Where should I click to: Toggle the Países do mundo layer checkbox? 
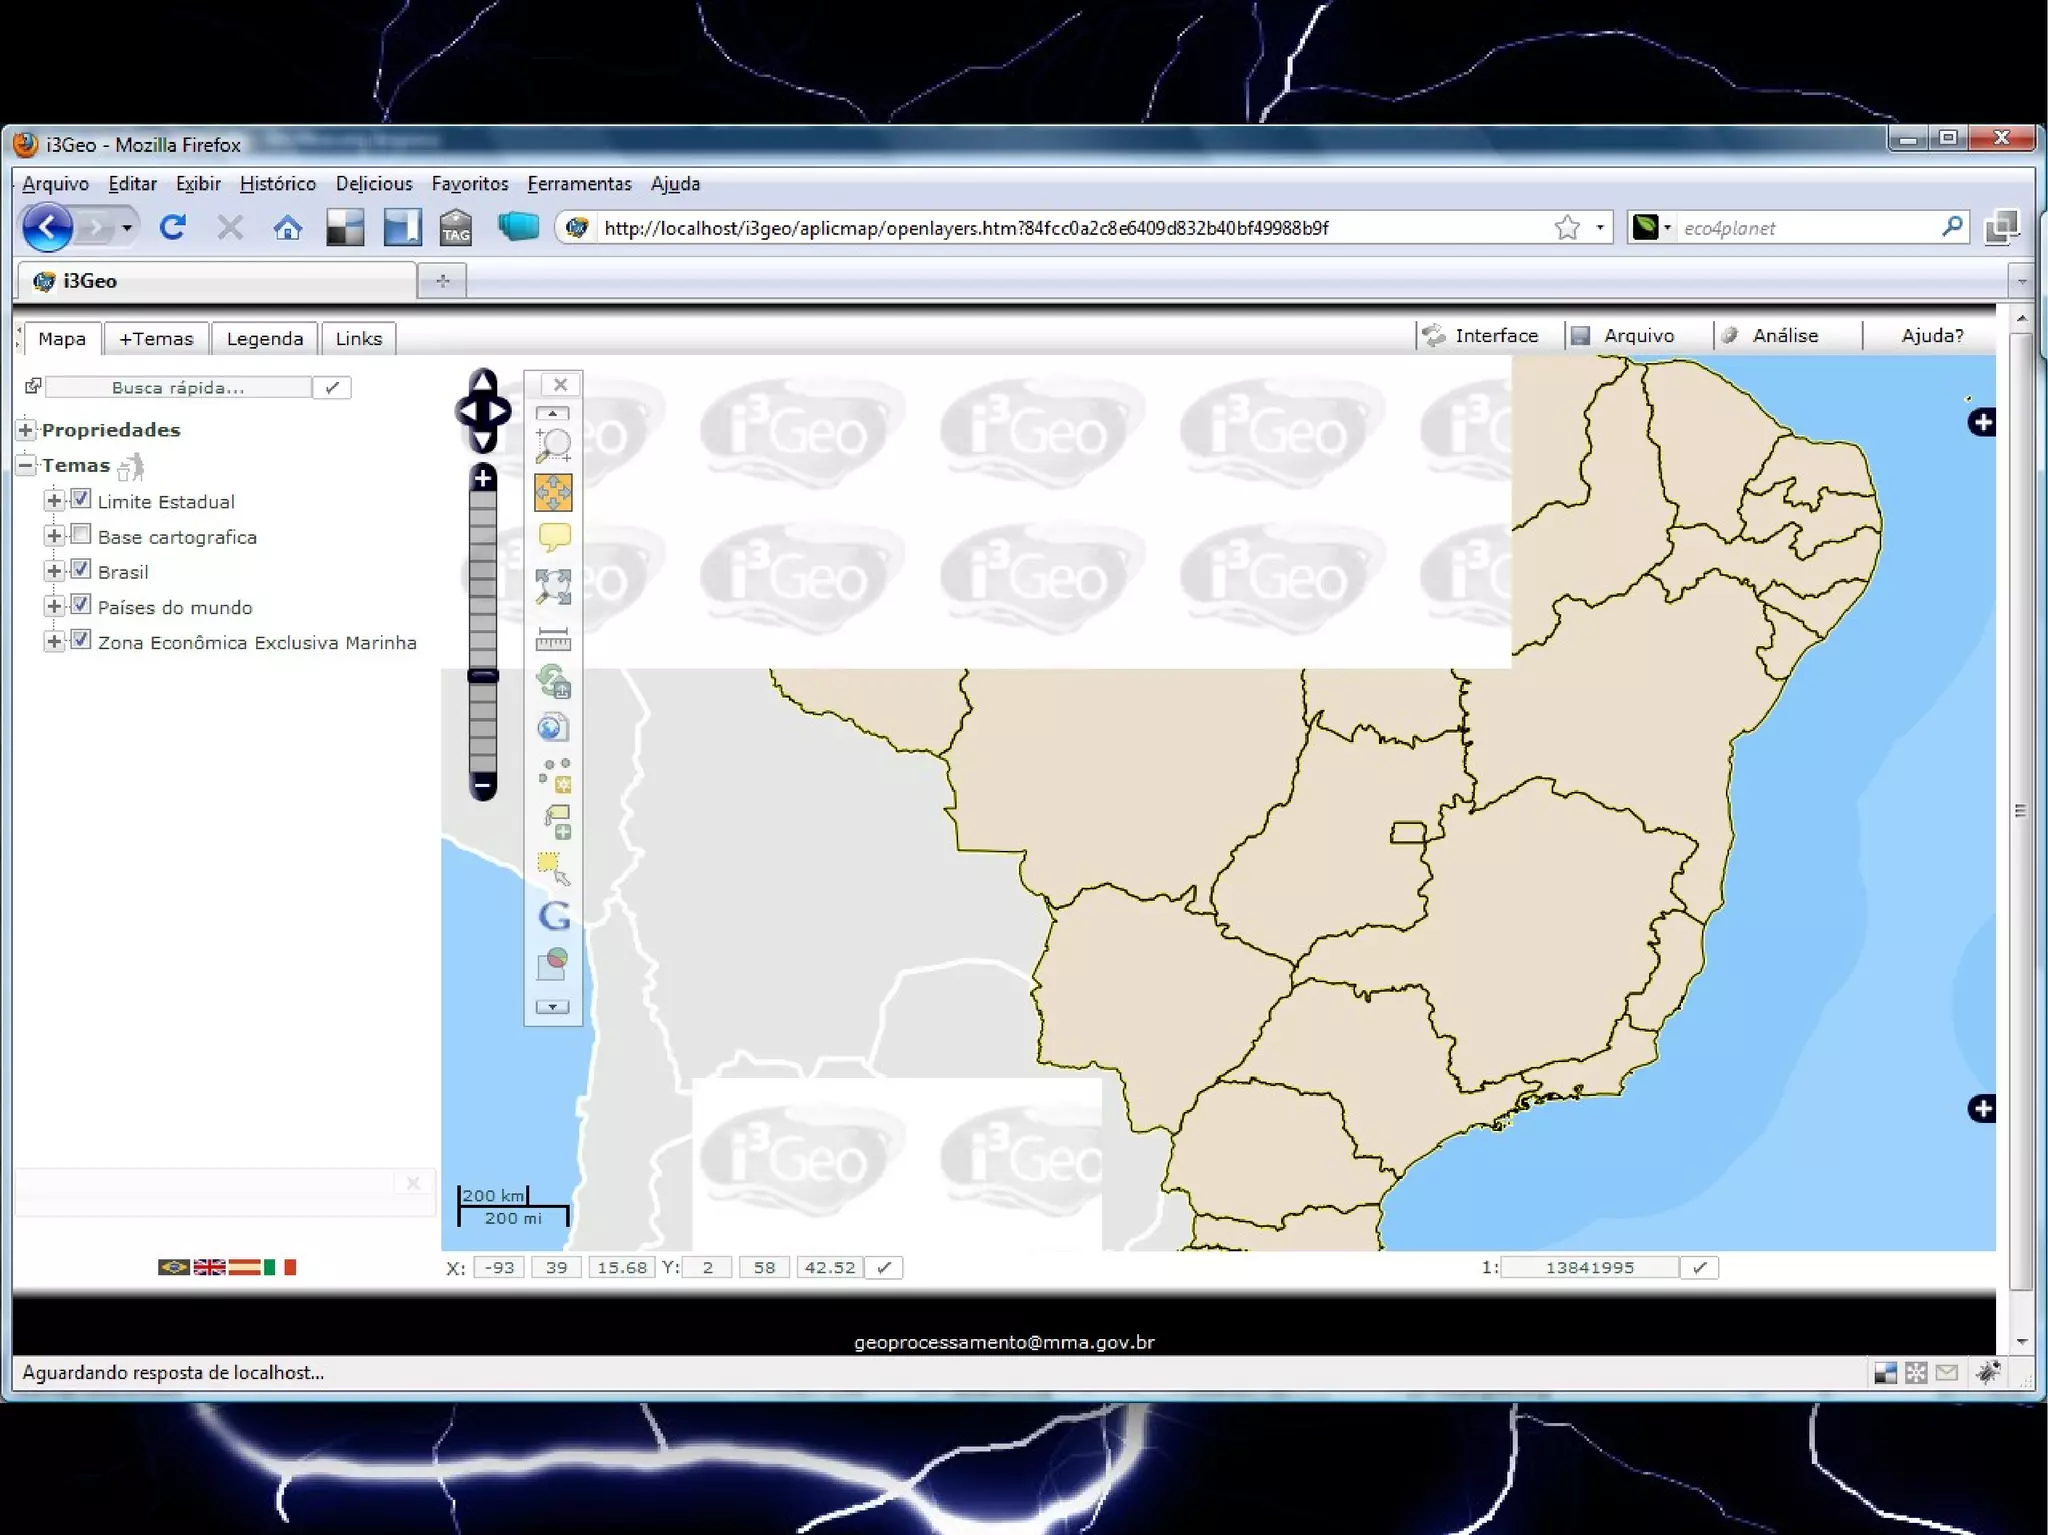click(x=81, y=605)
